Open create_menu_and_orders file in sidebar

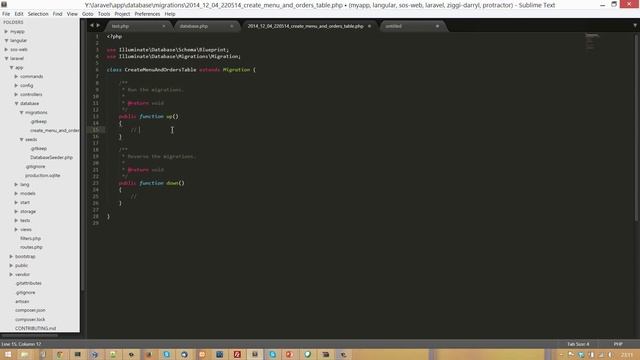(55, 130)
